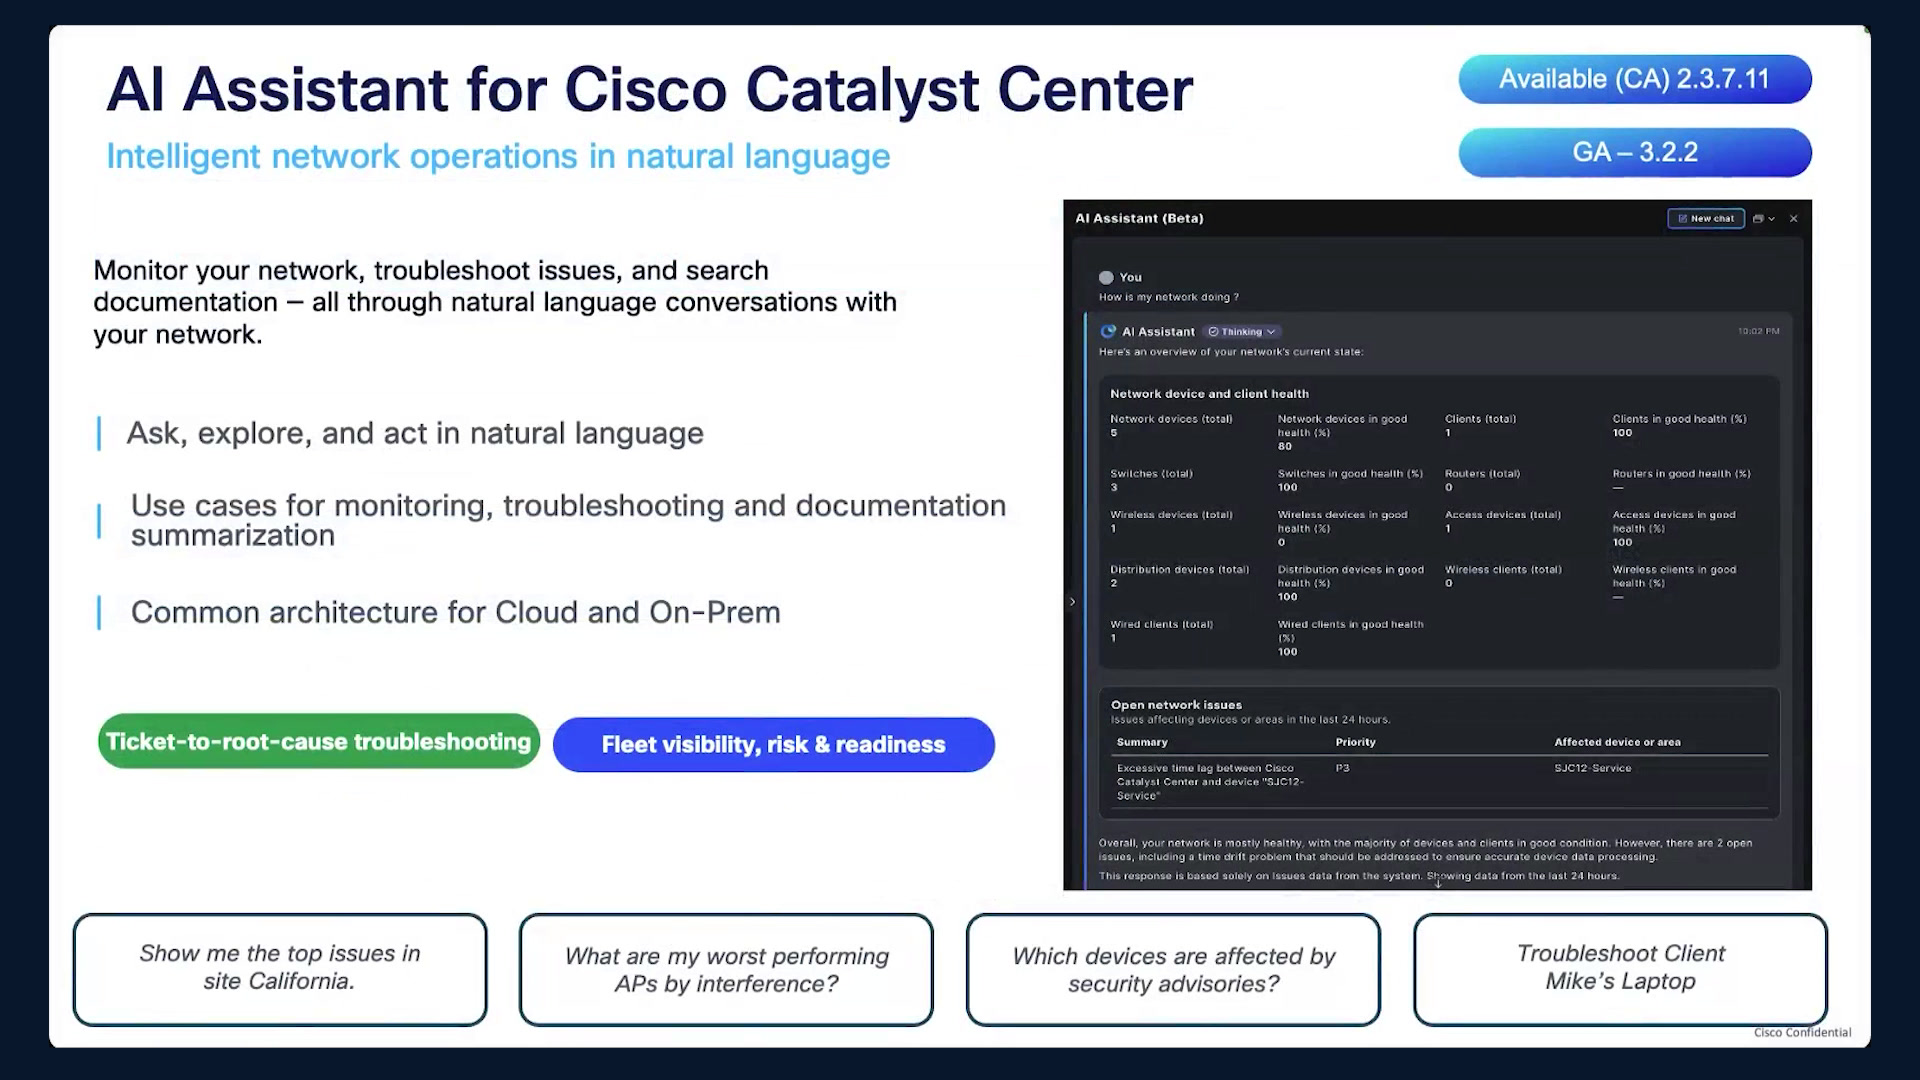Select the P3 priority cell
1920x1080 pixels.
tap(1342, 768)
